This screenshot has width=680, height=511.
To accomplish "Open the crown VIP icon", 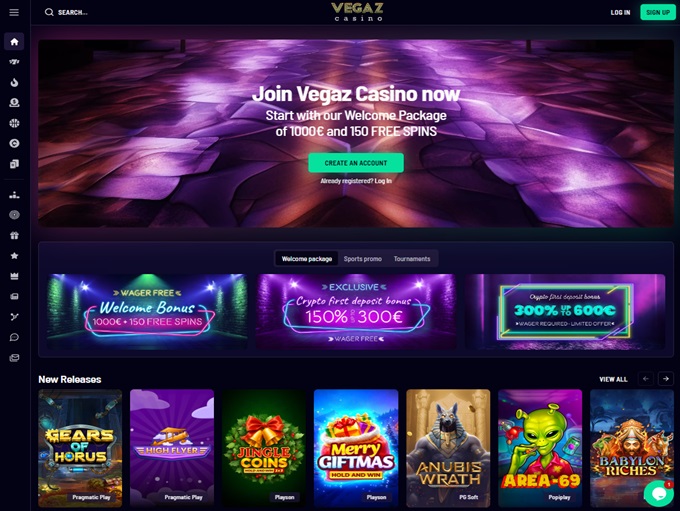I will pyautogui.click(x=14, y=276).
